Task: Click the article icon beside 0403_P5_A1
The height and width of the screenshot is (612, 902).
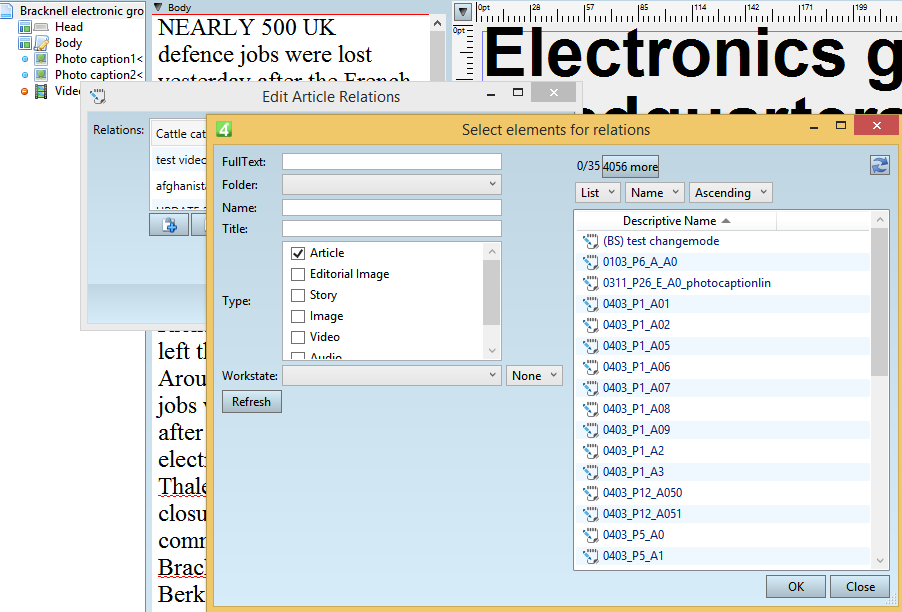Action: tap(591, 556)
